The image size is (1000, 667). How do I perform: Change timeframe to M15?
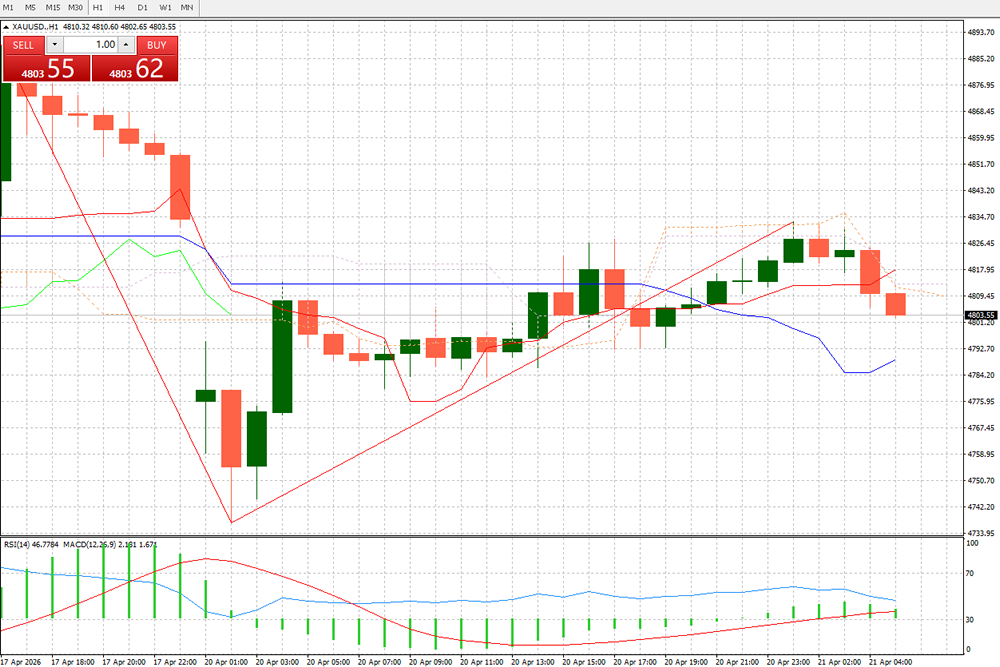click(53, 7)
